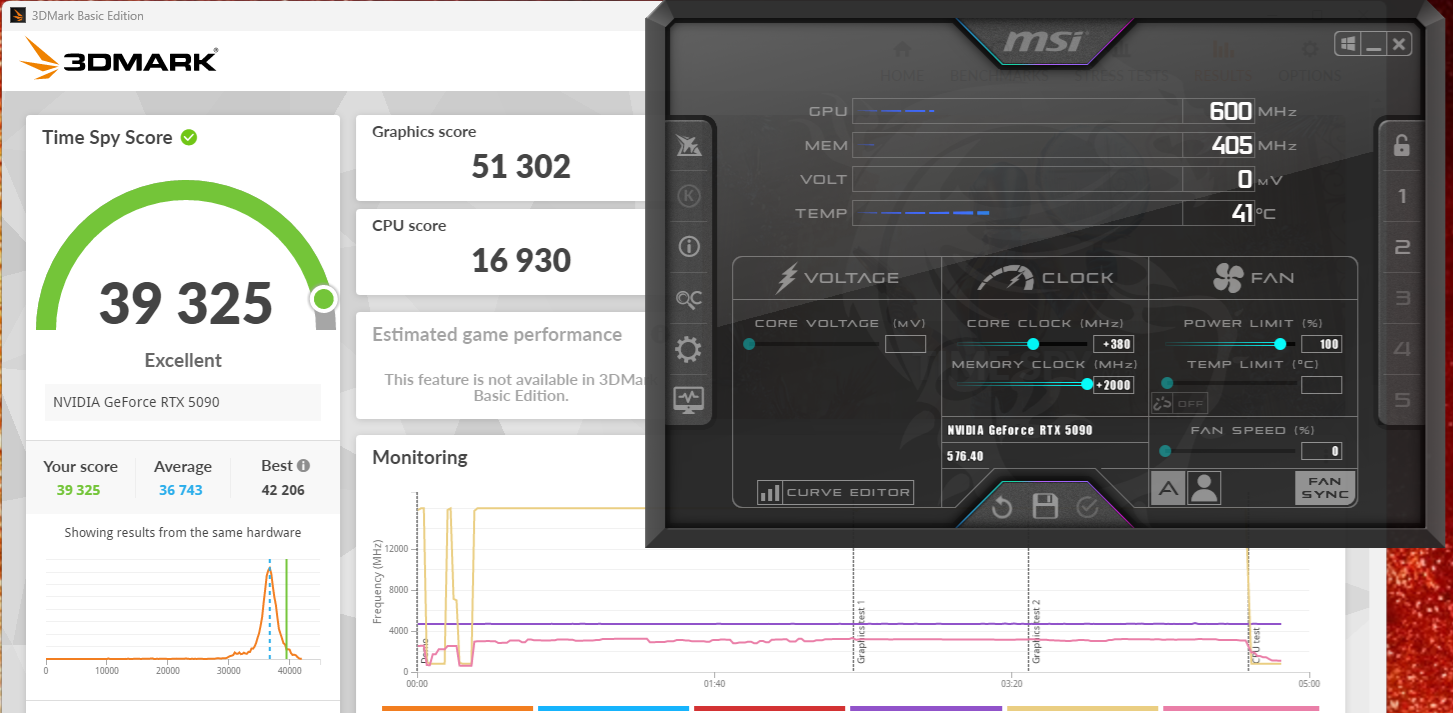Viewport: 1453px width, 713px height.
Task: Select Afterburner profile slot 5
Action: tap(1402, 400)
